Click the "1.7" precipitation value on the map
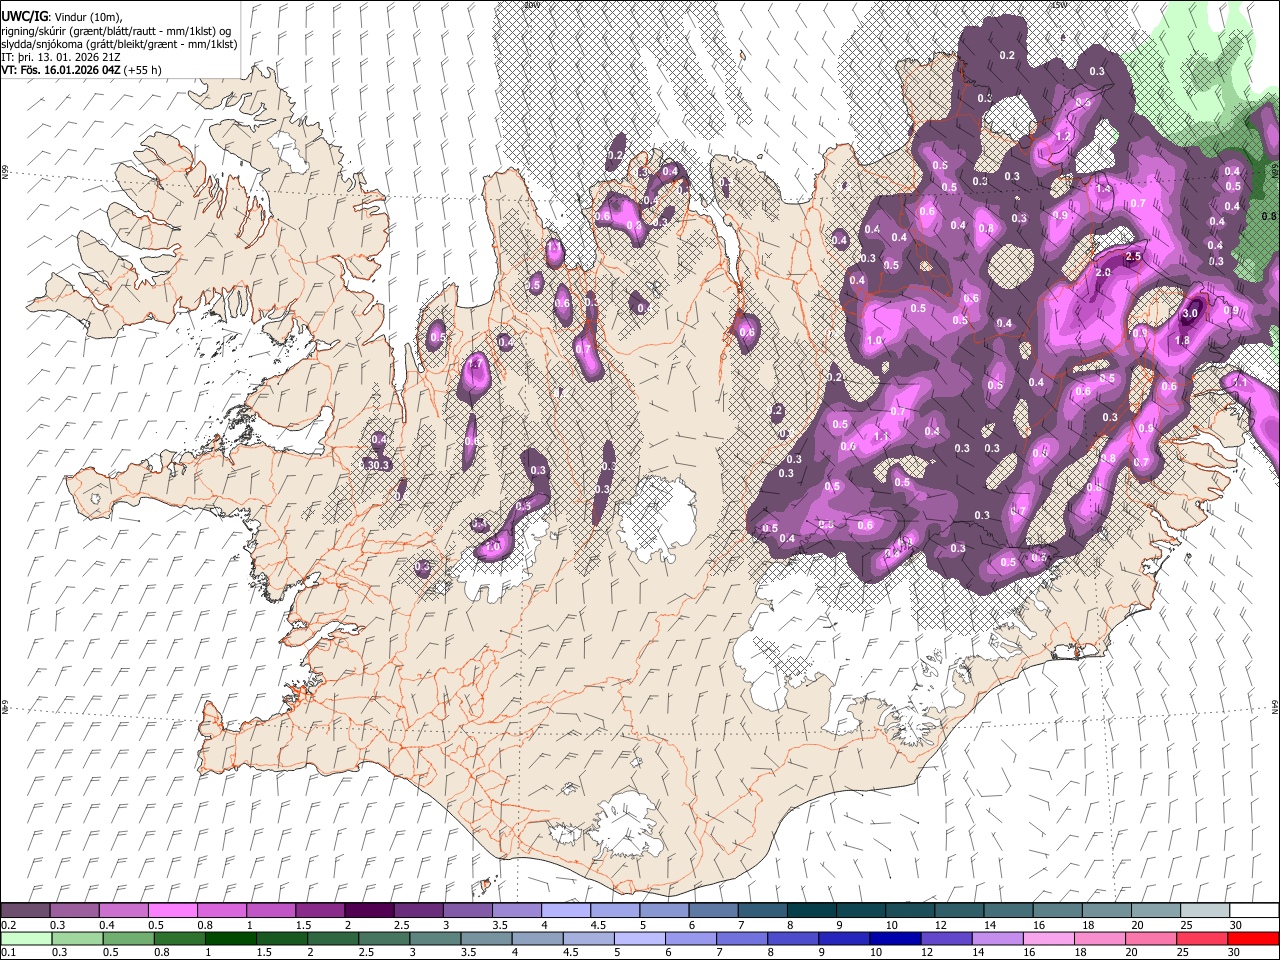1280x960 pixels. [x=476, y=366]
